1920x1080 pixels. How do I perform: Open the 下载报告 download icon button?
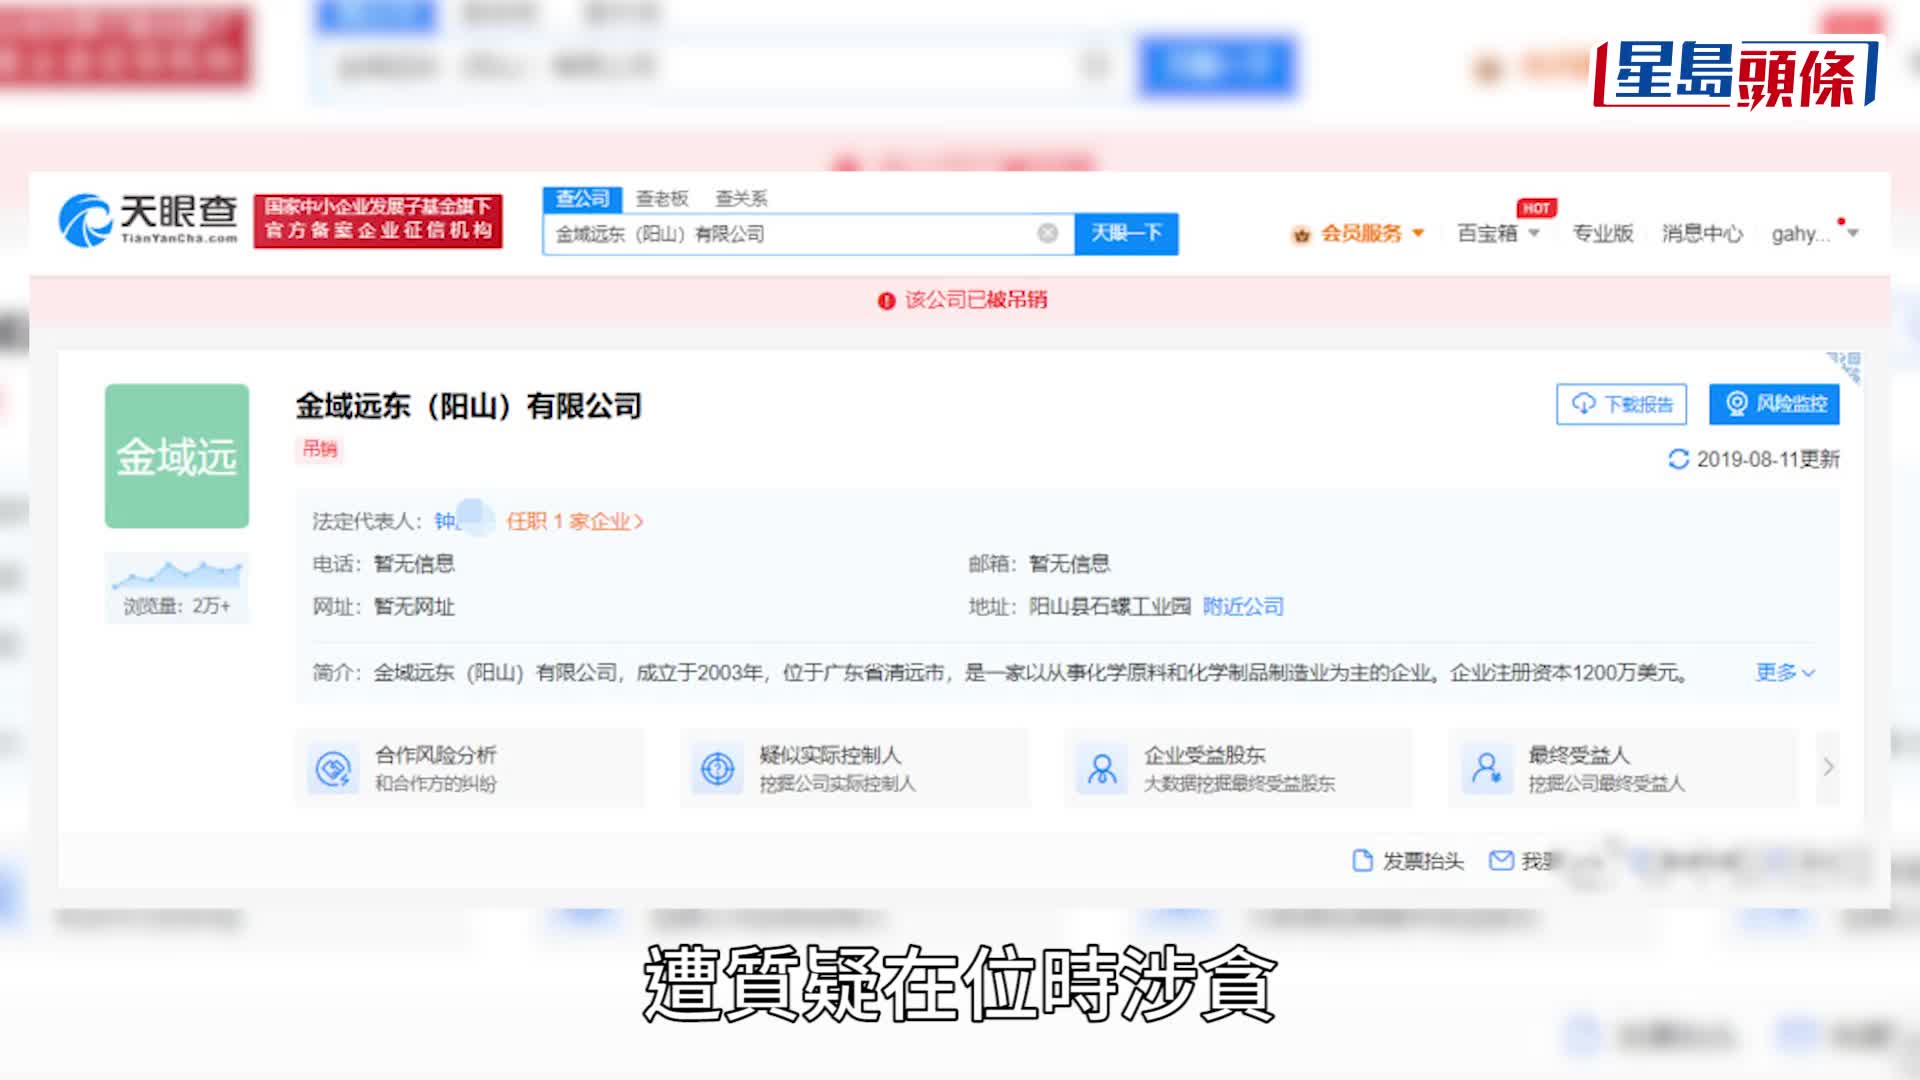[1583, 404]
